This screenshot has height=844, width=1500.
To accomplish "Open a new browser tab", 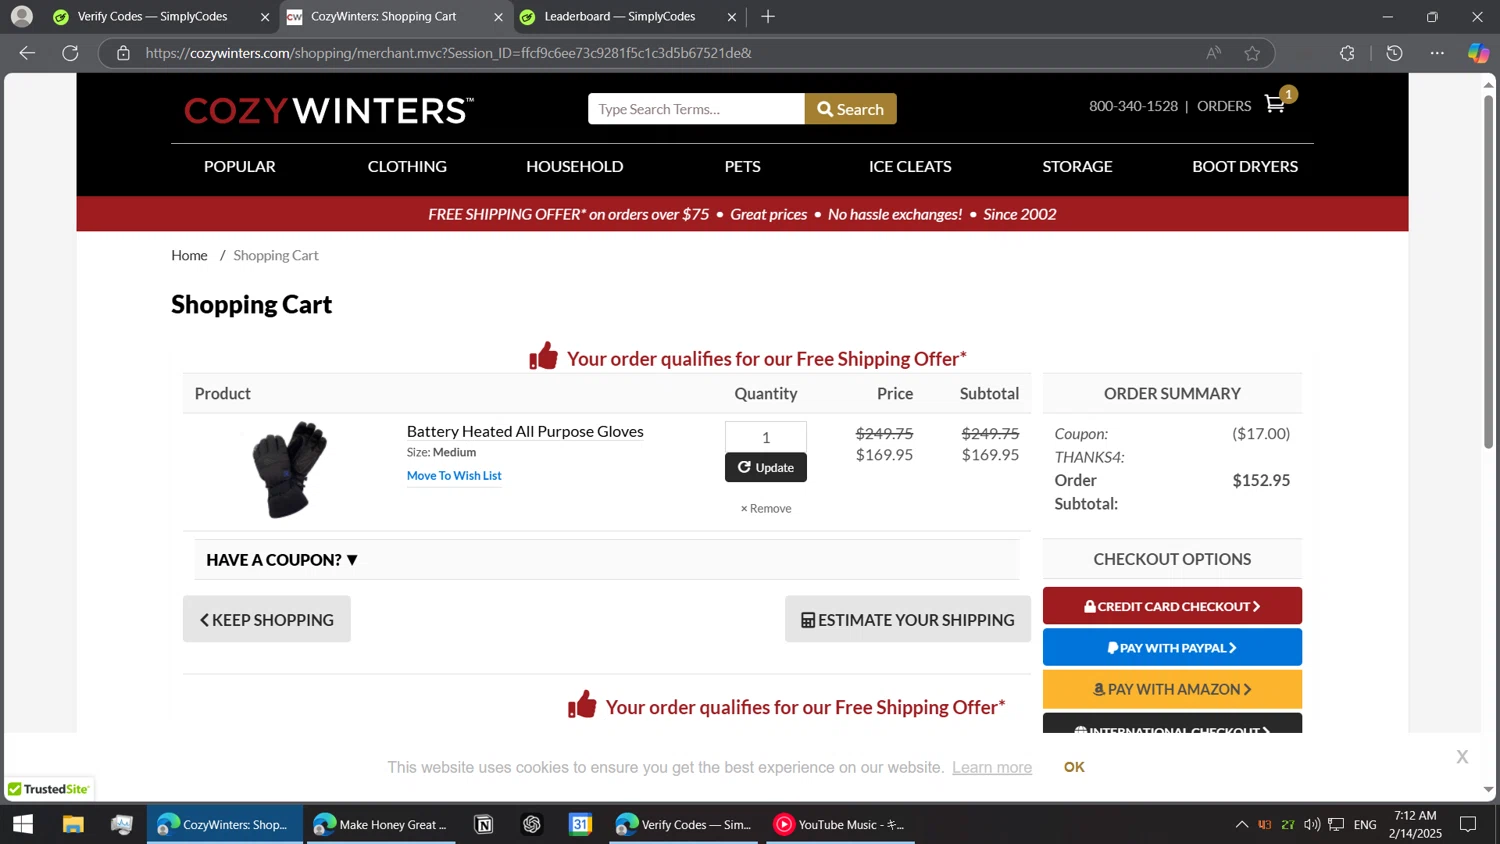I will click(768, 16).
